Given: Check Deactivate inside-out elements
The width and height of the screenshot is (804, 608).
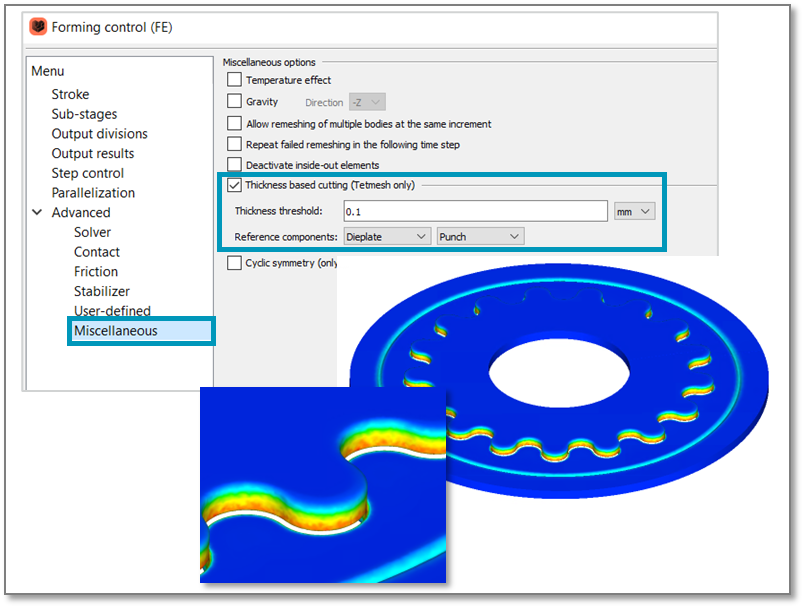Looking at the screenshot, I should [x=234, y=165].
